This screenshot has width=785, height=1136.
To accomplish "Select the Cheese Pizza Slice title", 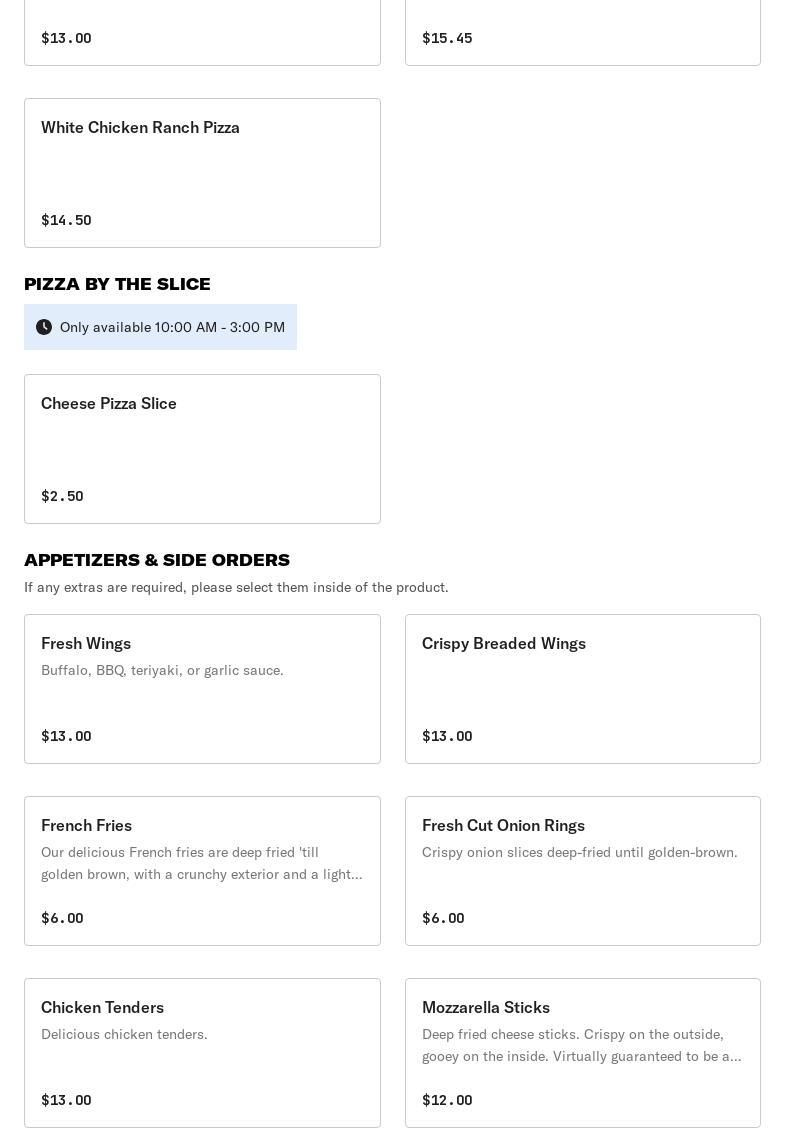I will coord(109,404).
